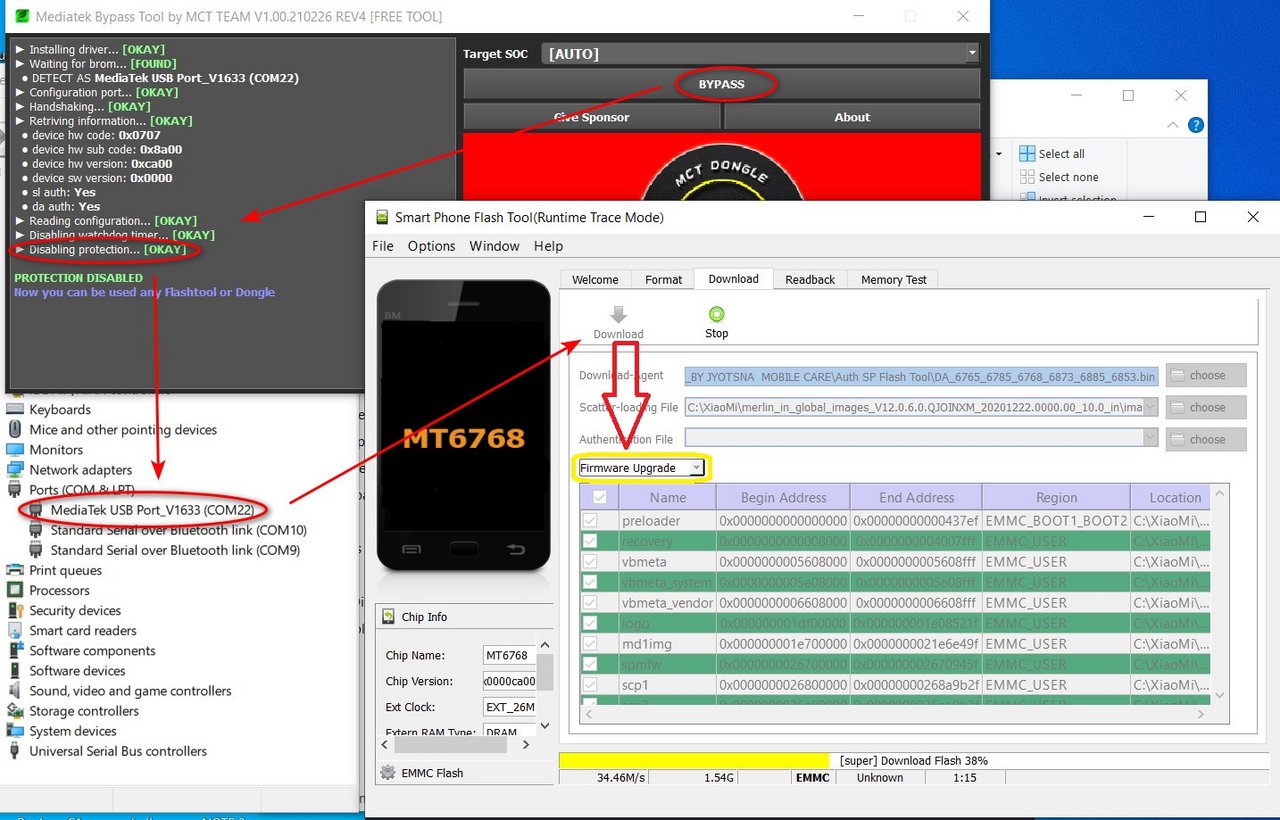Open the blue Help icon in Explorer window

1196,125
